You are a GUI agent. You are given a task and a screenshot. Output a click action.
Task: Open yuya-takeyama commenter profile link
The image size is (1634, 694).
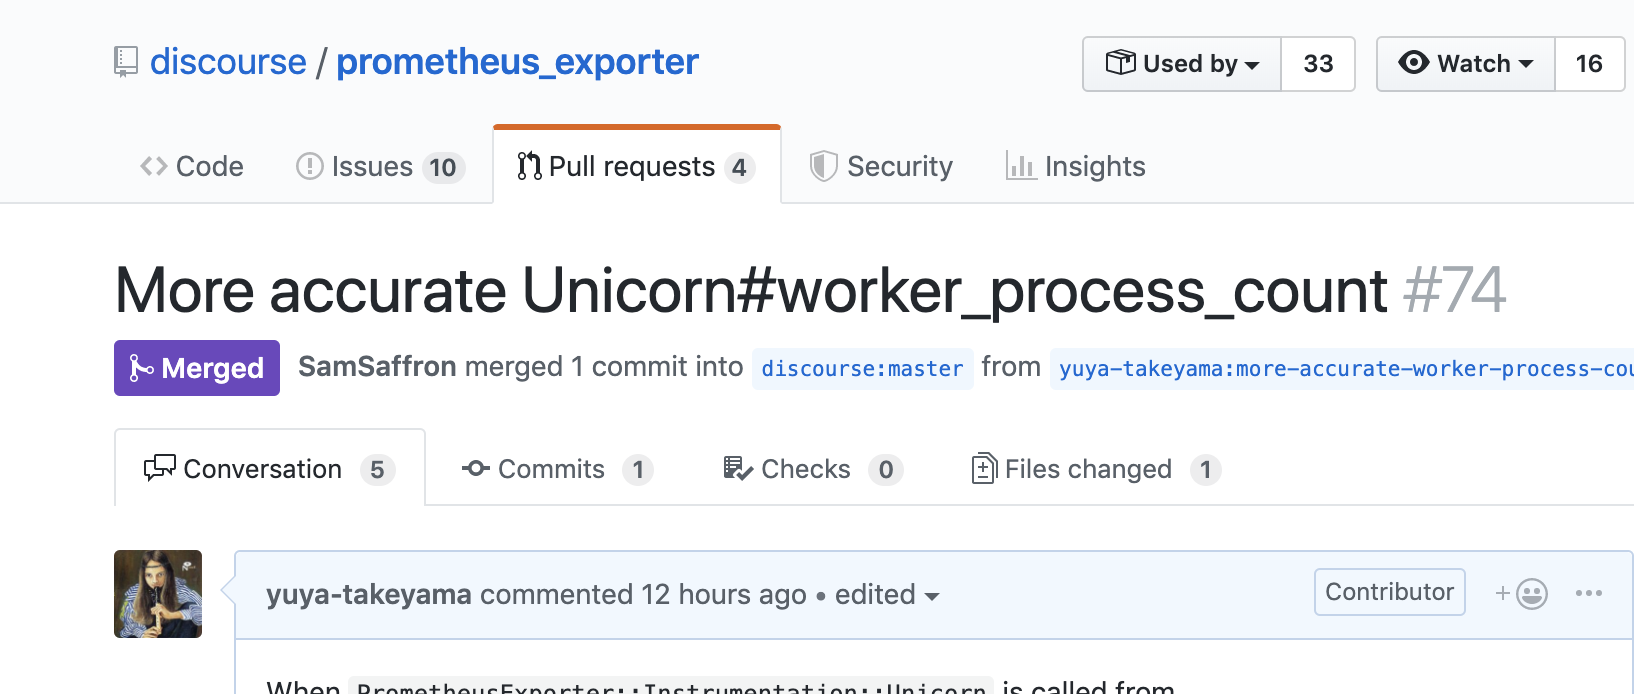tap(369, 594)
